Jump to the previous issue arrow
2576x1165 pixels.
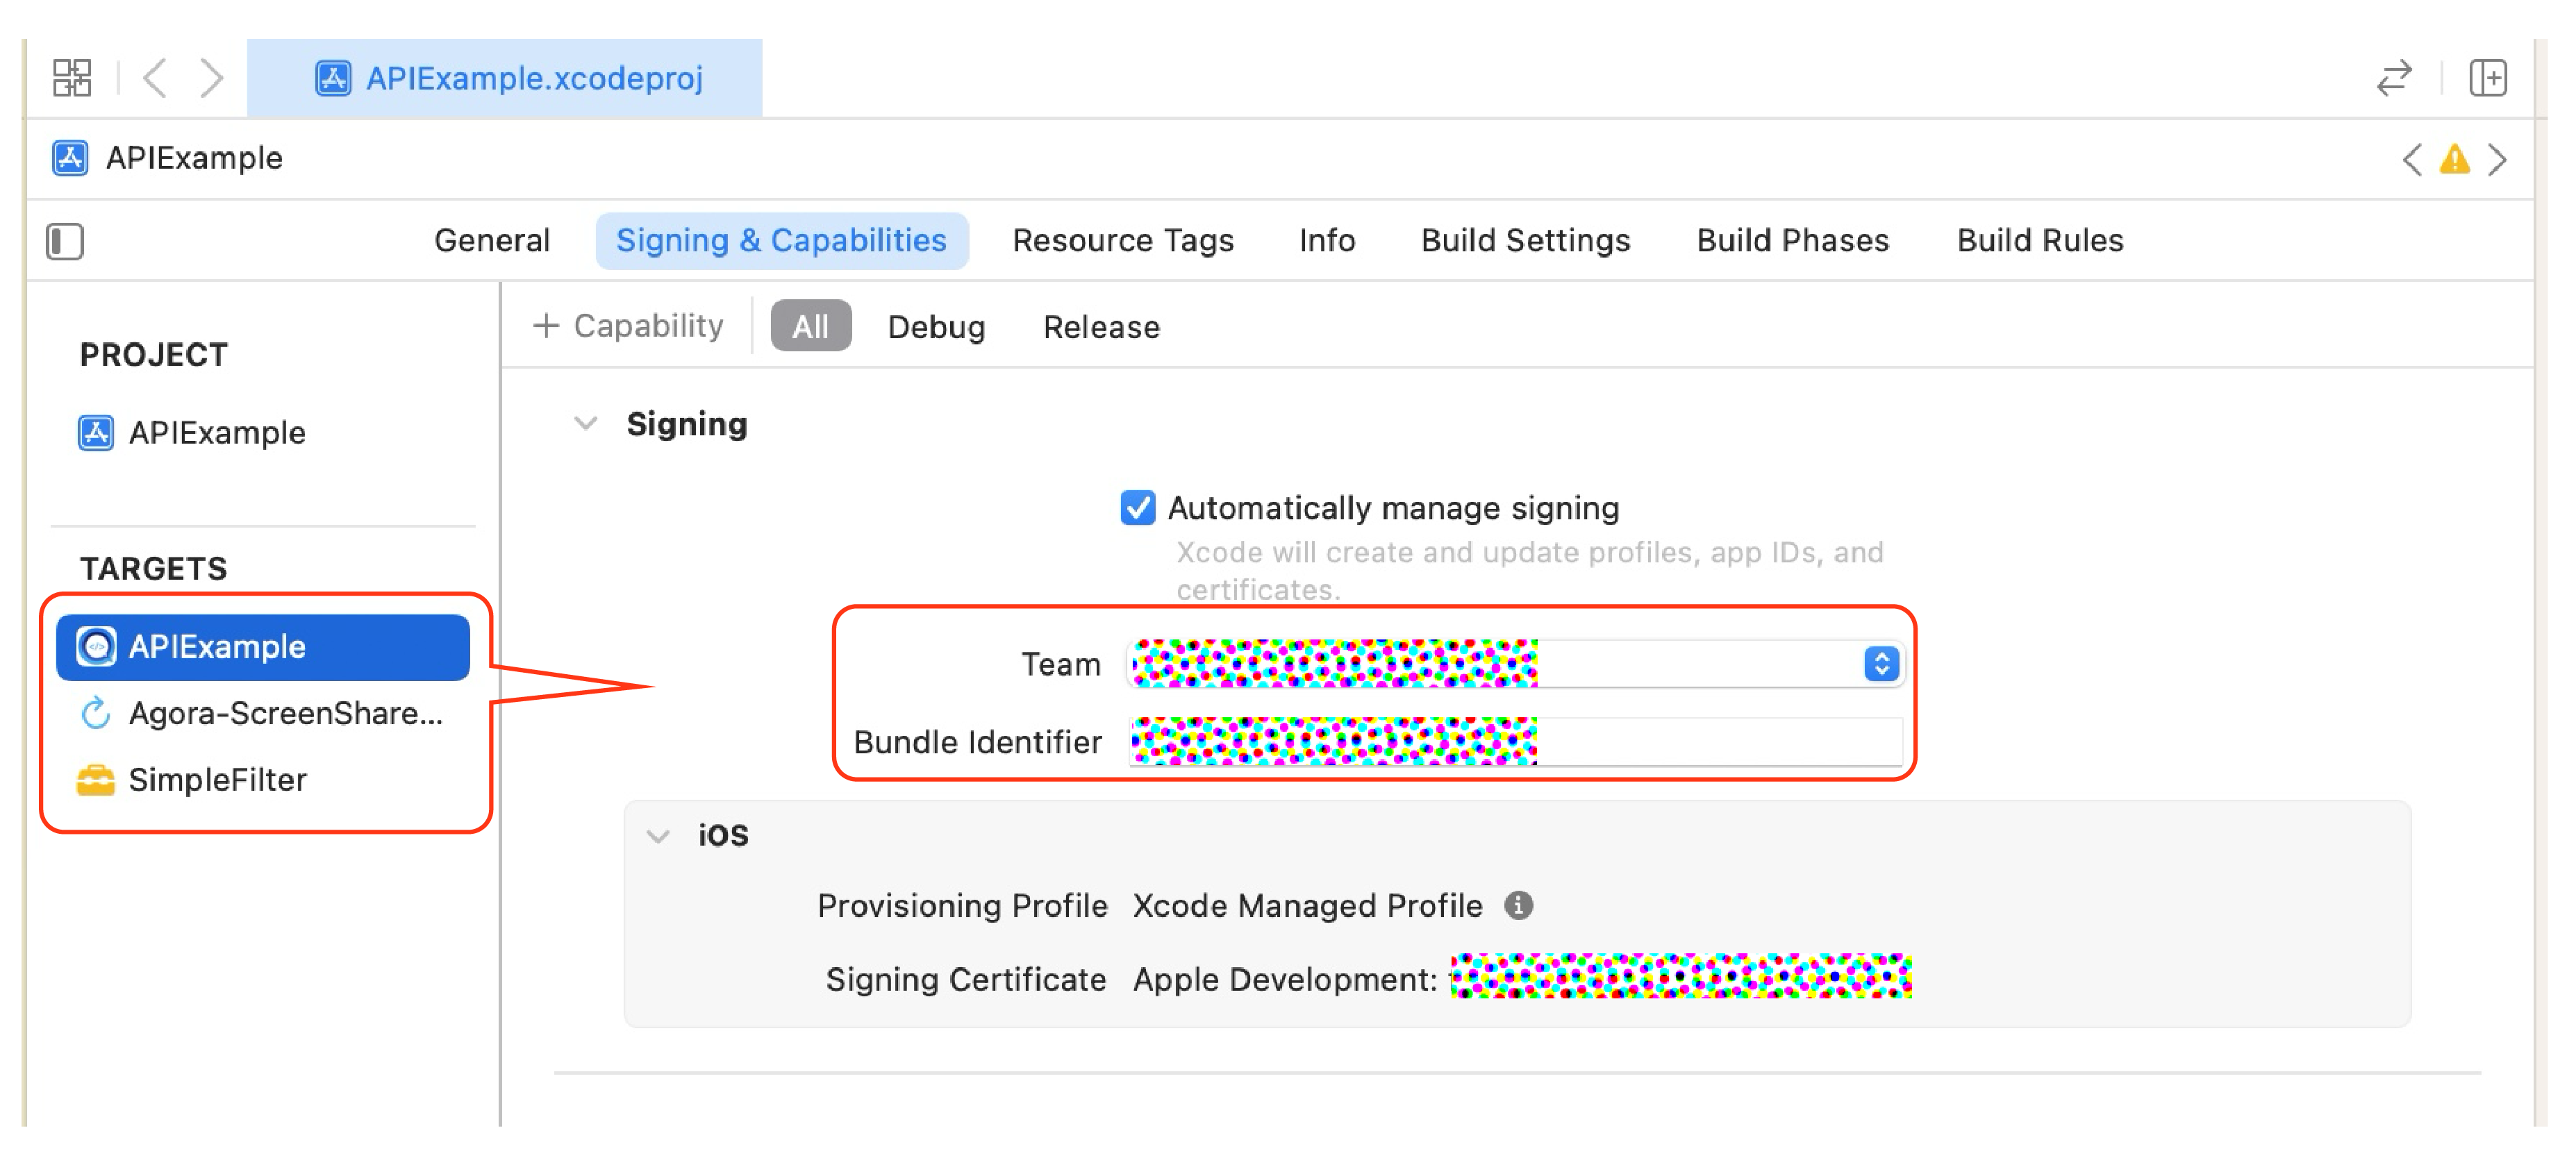tap(2412, 159)
